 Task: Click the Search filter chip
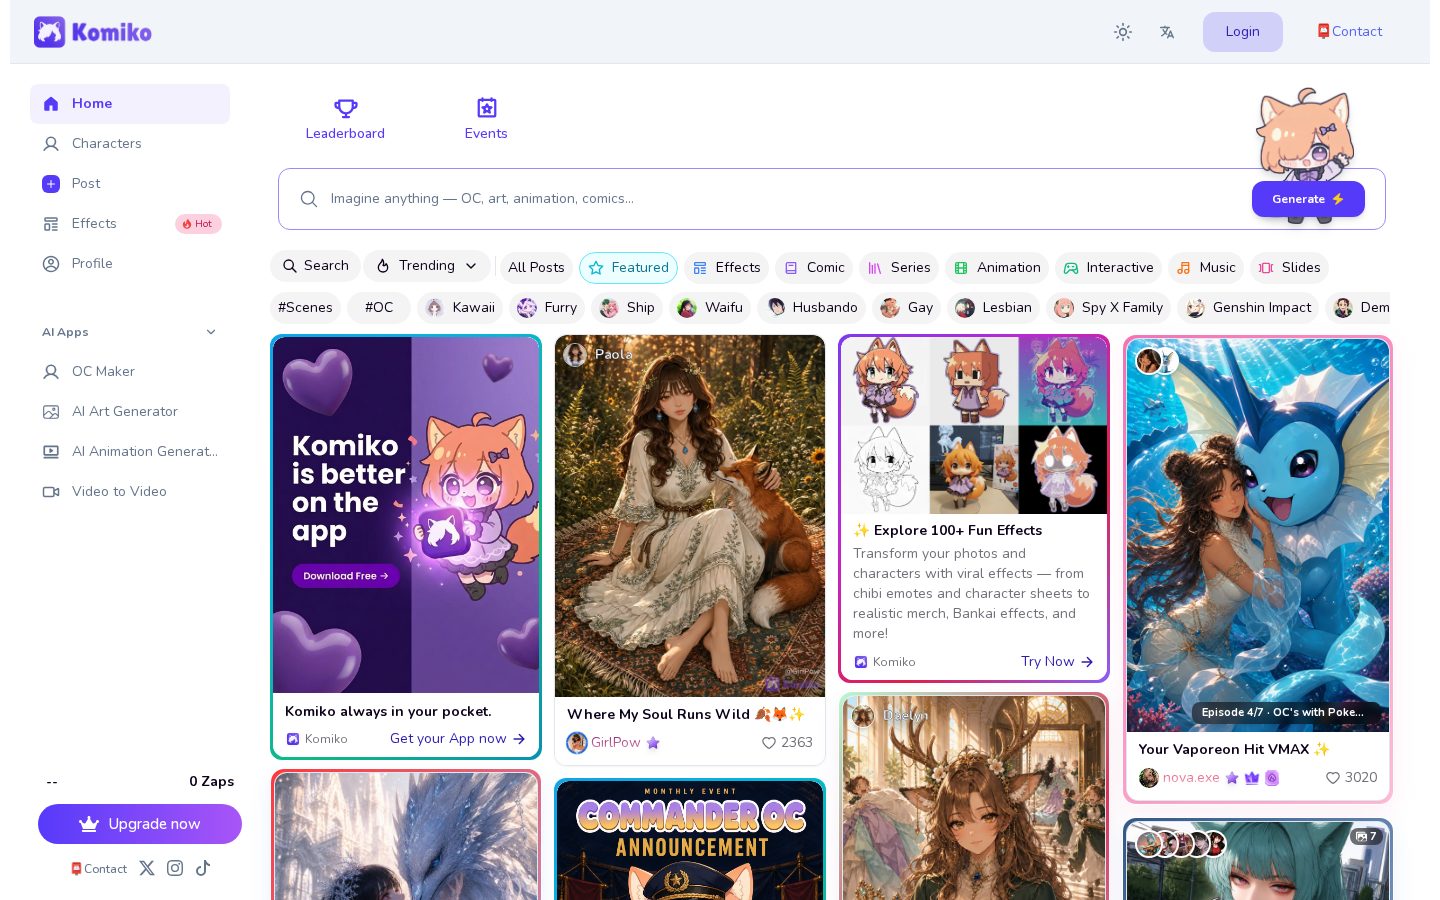pos(315,266)
